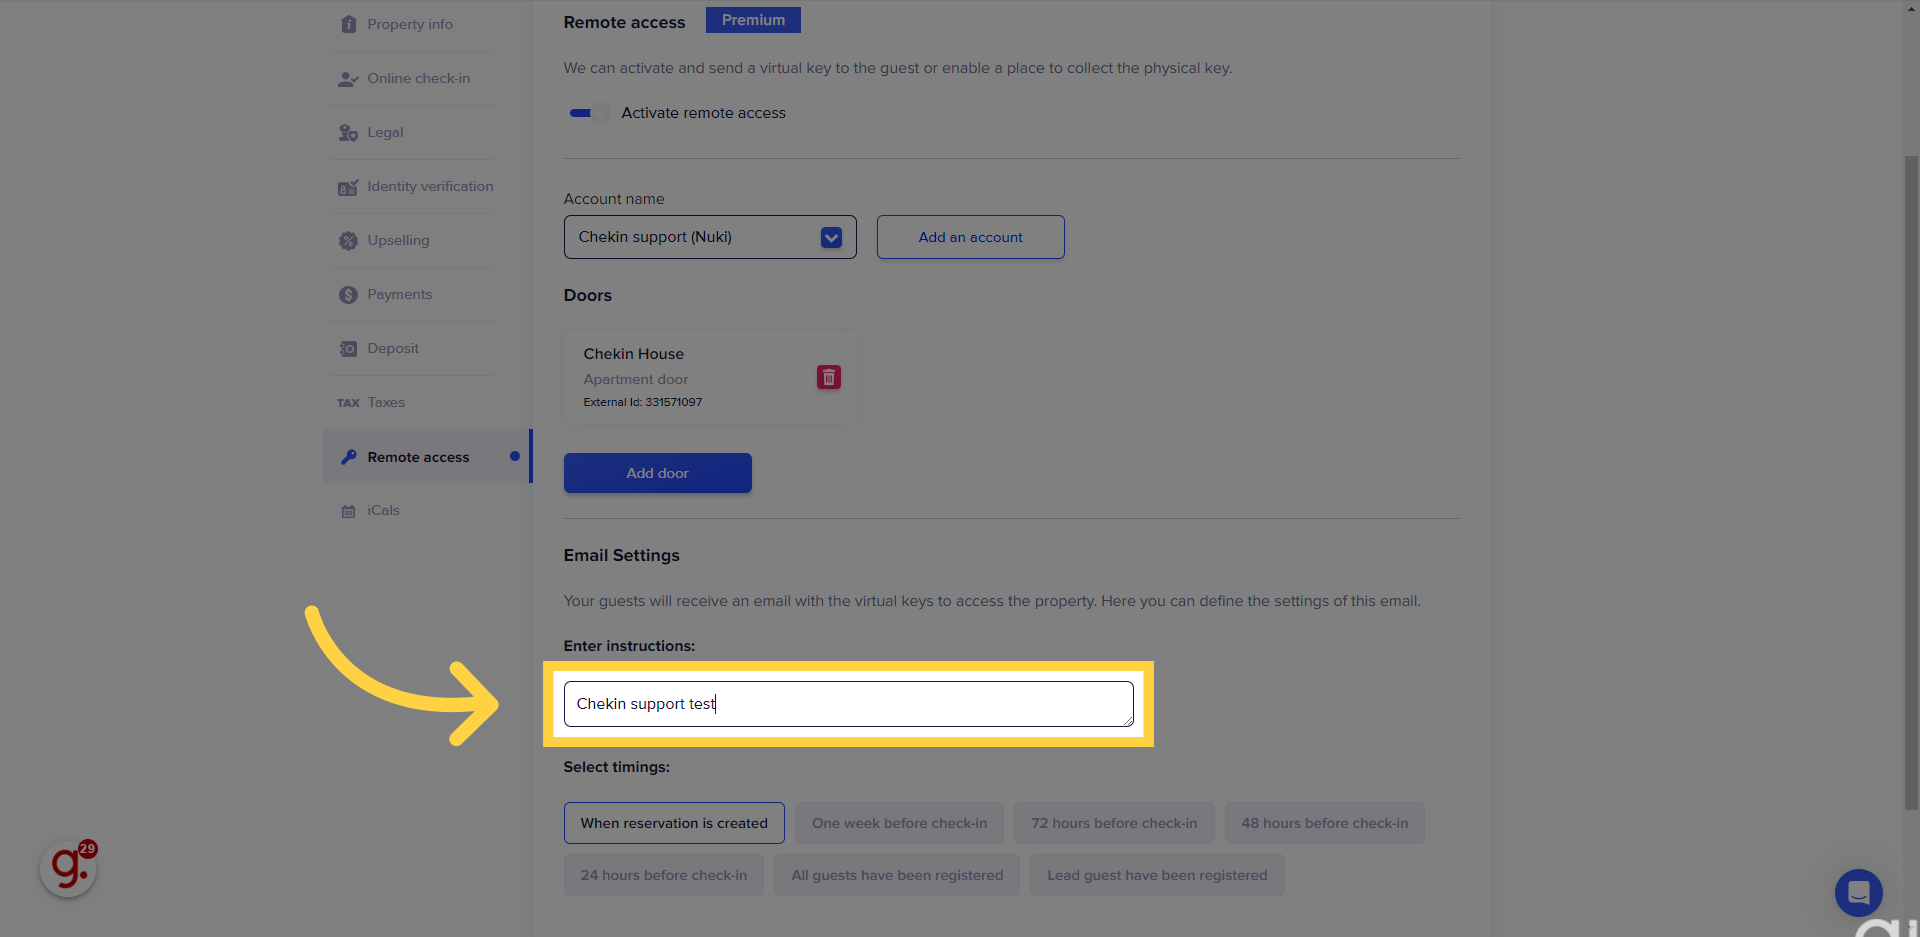
Task: Click the Payments dollar icon
Action: pyautogui.click(x=348, y=295)
